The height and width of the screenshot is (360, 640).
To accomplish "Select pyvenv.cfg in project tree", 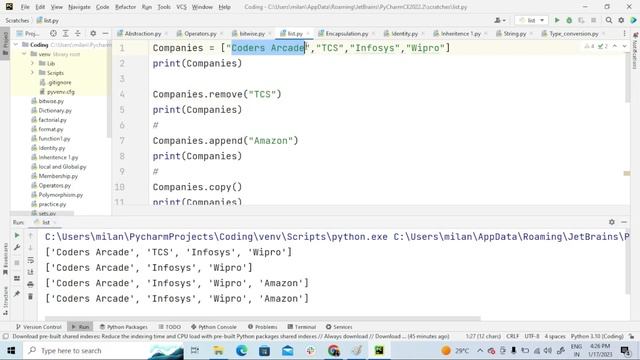I will click(60, 92).
